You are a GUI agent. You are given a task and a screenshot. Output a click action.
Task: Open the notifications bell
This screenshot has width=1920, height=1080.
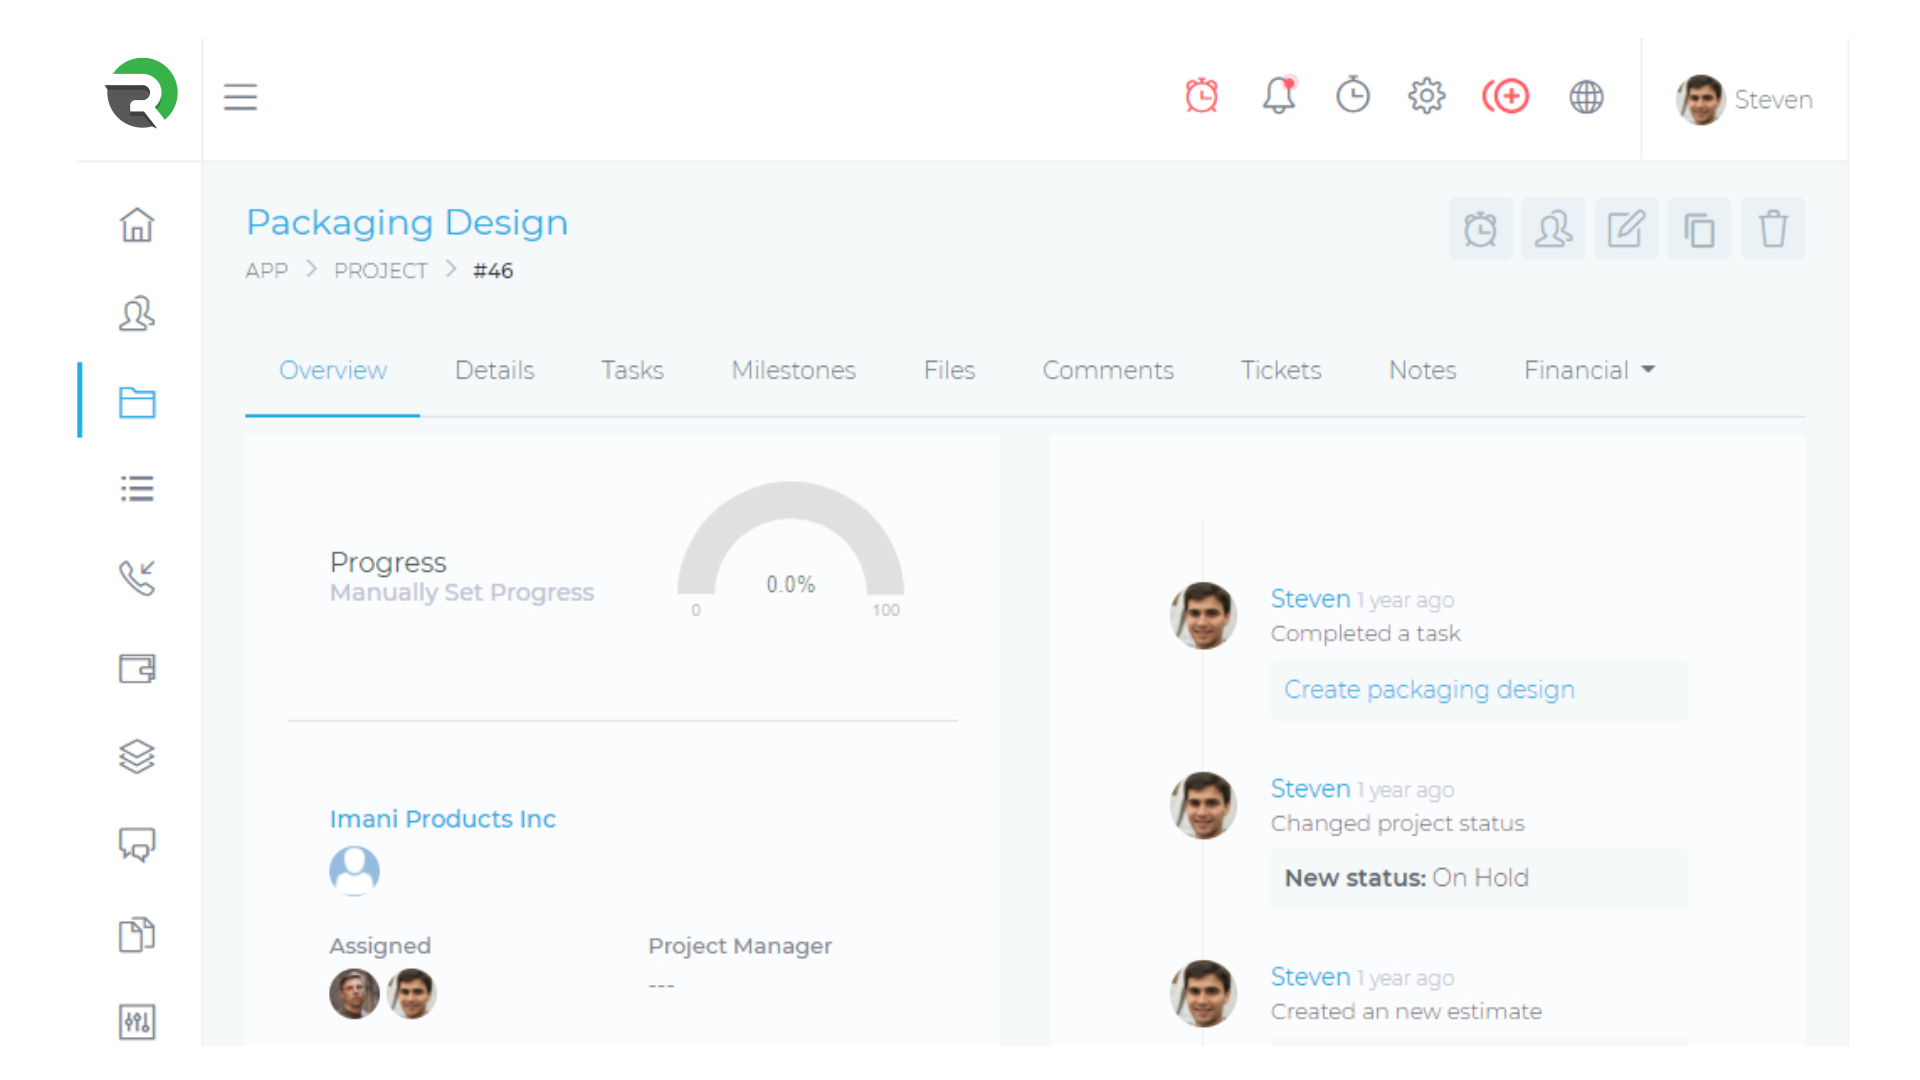pyautogui.click(x=1278, y=96)
